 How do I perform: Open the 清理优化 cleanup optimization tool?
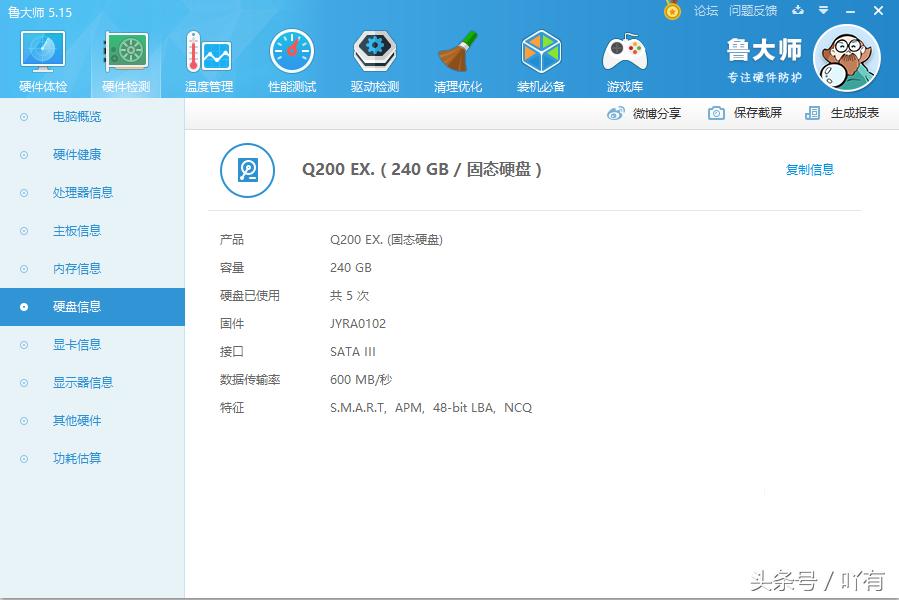tap(457, 57)
